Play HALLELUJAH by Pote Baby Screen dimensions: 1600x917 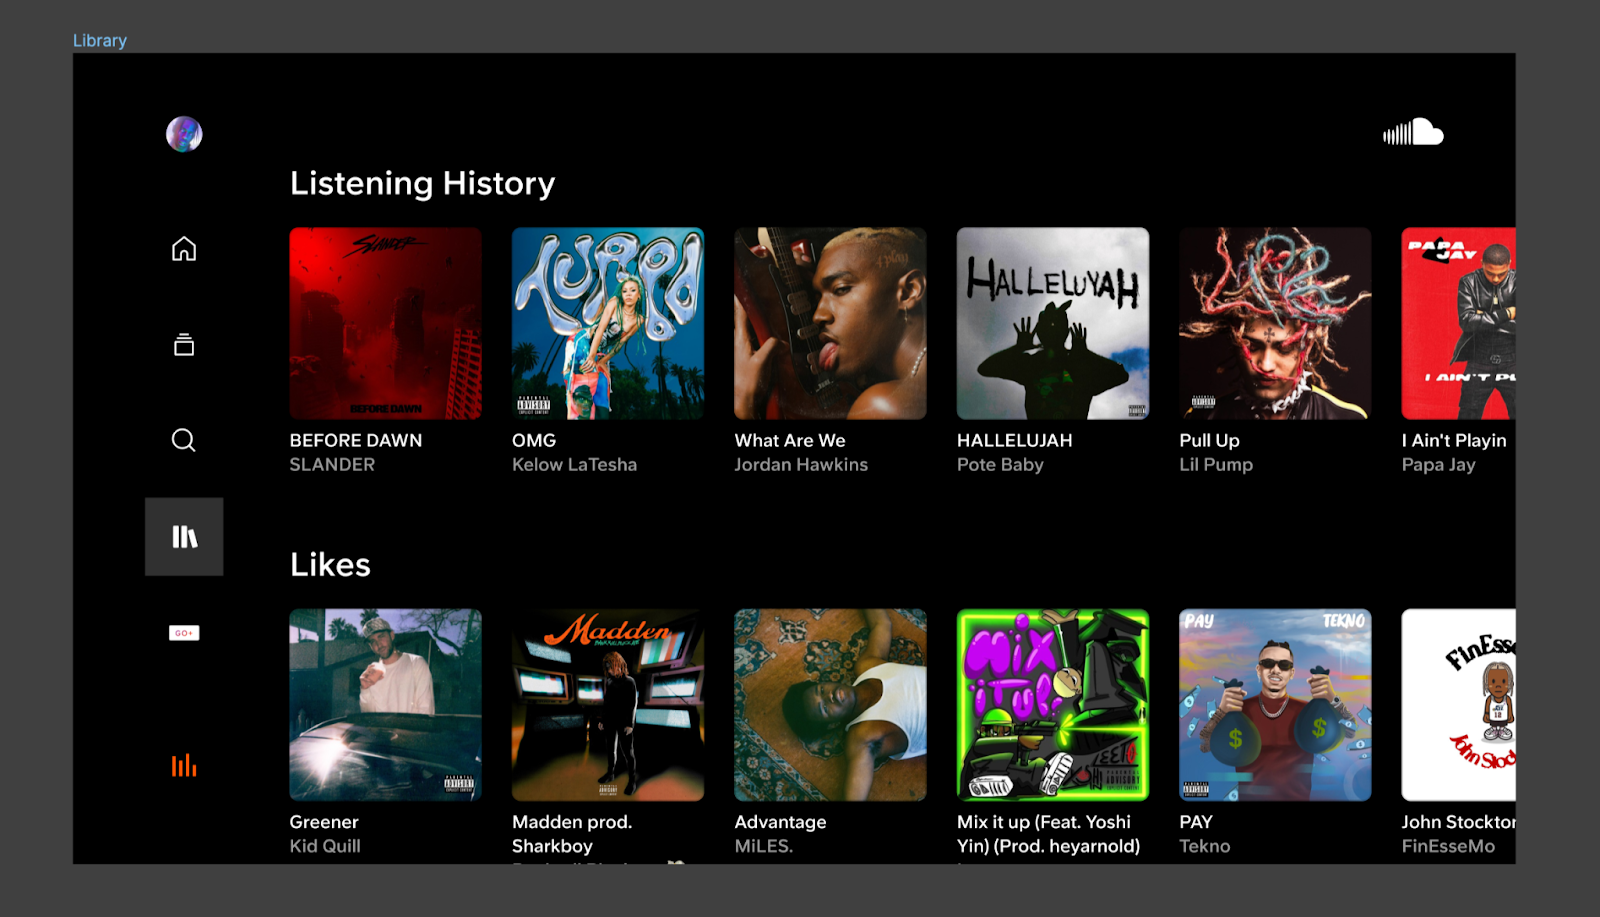[x=1053, y=323]
